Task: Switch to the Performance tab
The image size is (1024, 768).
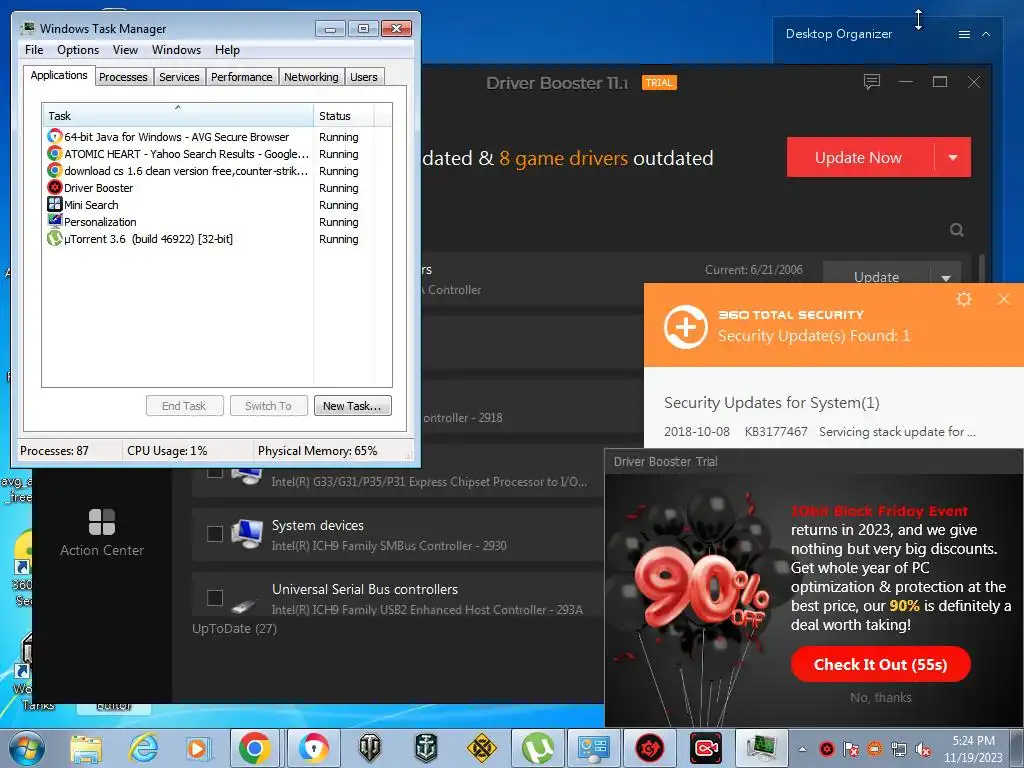Action: 242,77
